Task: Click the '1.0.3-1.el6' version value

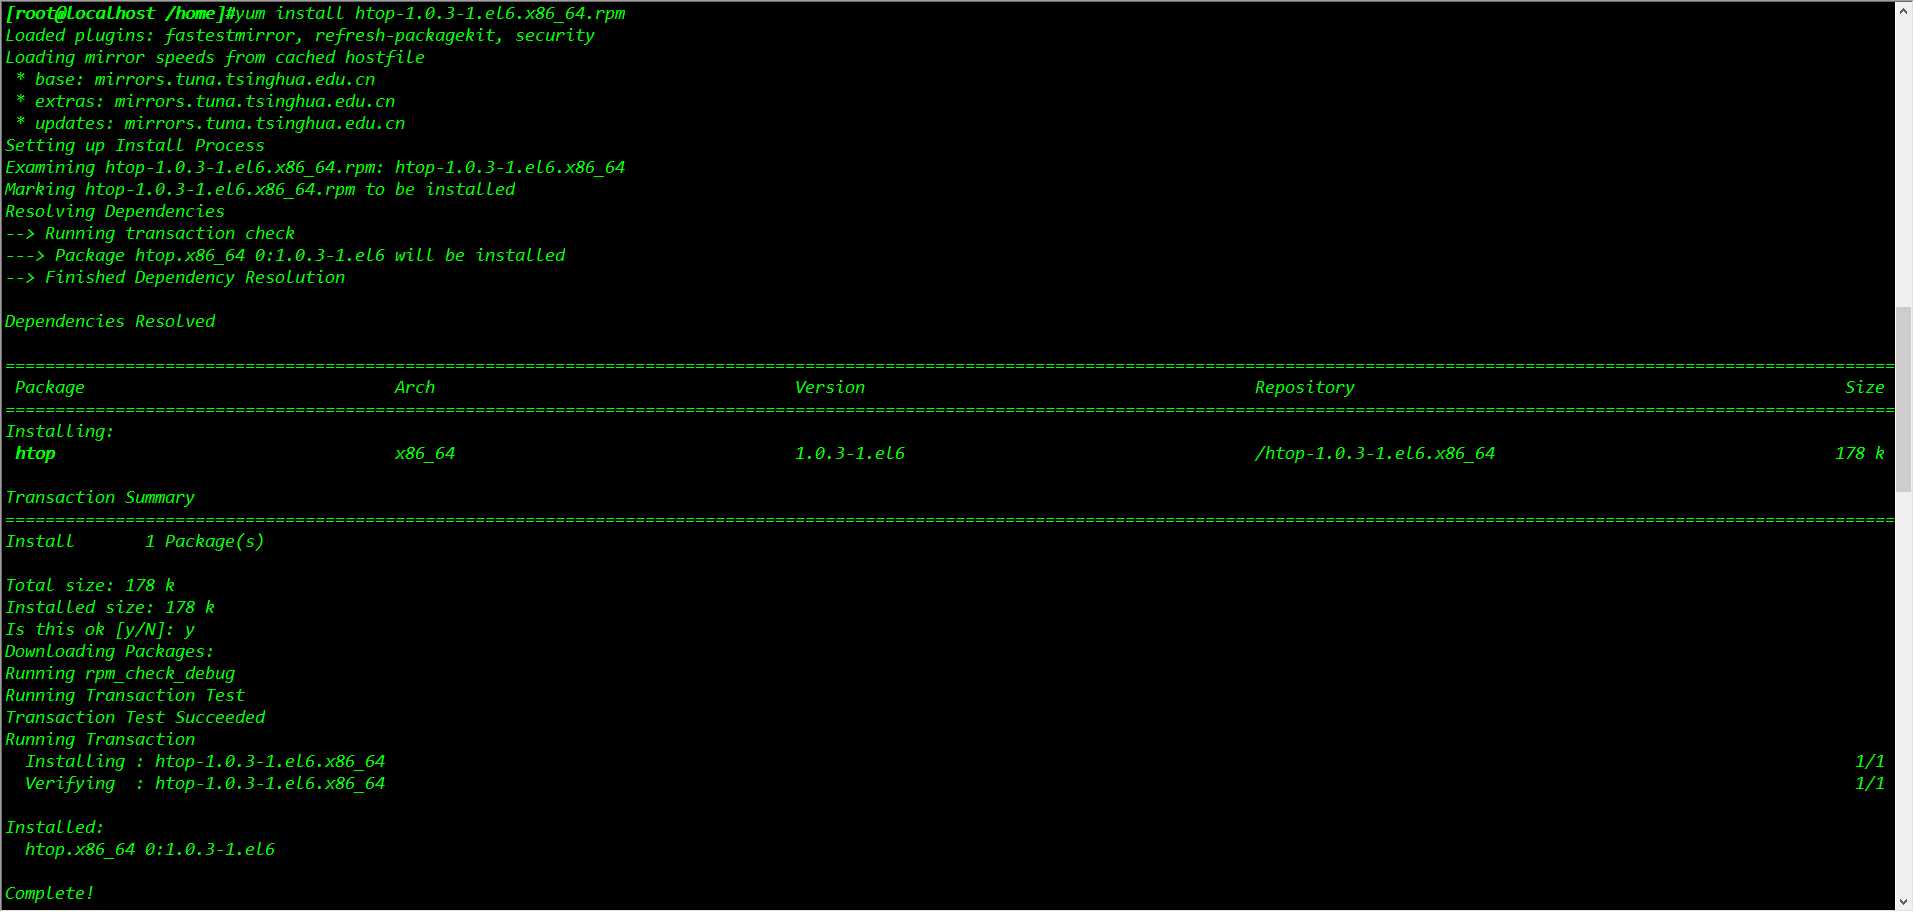Action: pos(850,453)
